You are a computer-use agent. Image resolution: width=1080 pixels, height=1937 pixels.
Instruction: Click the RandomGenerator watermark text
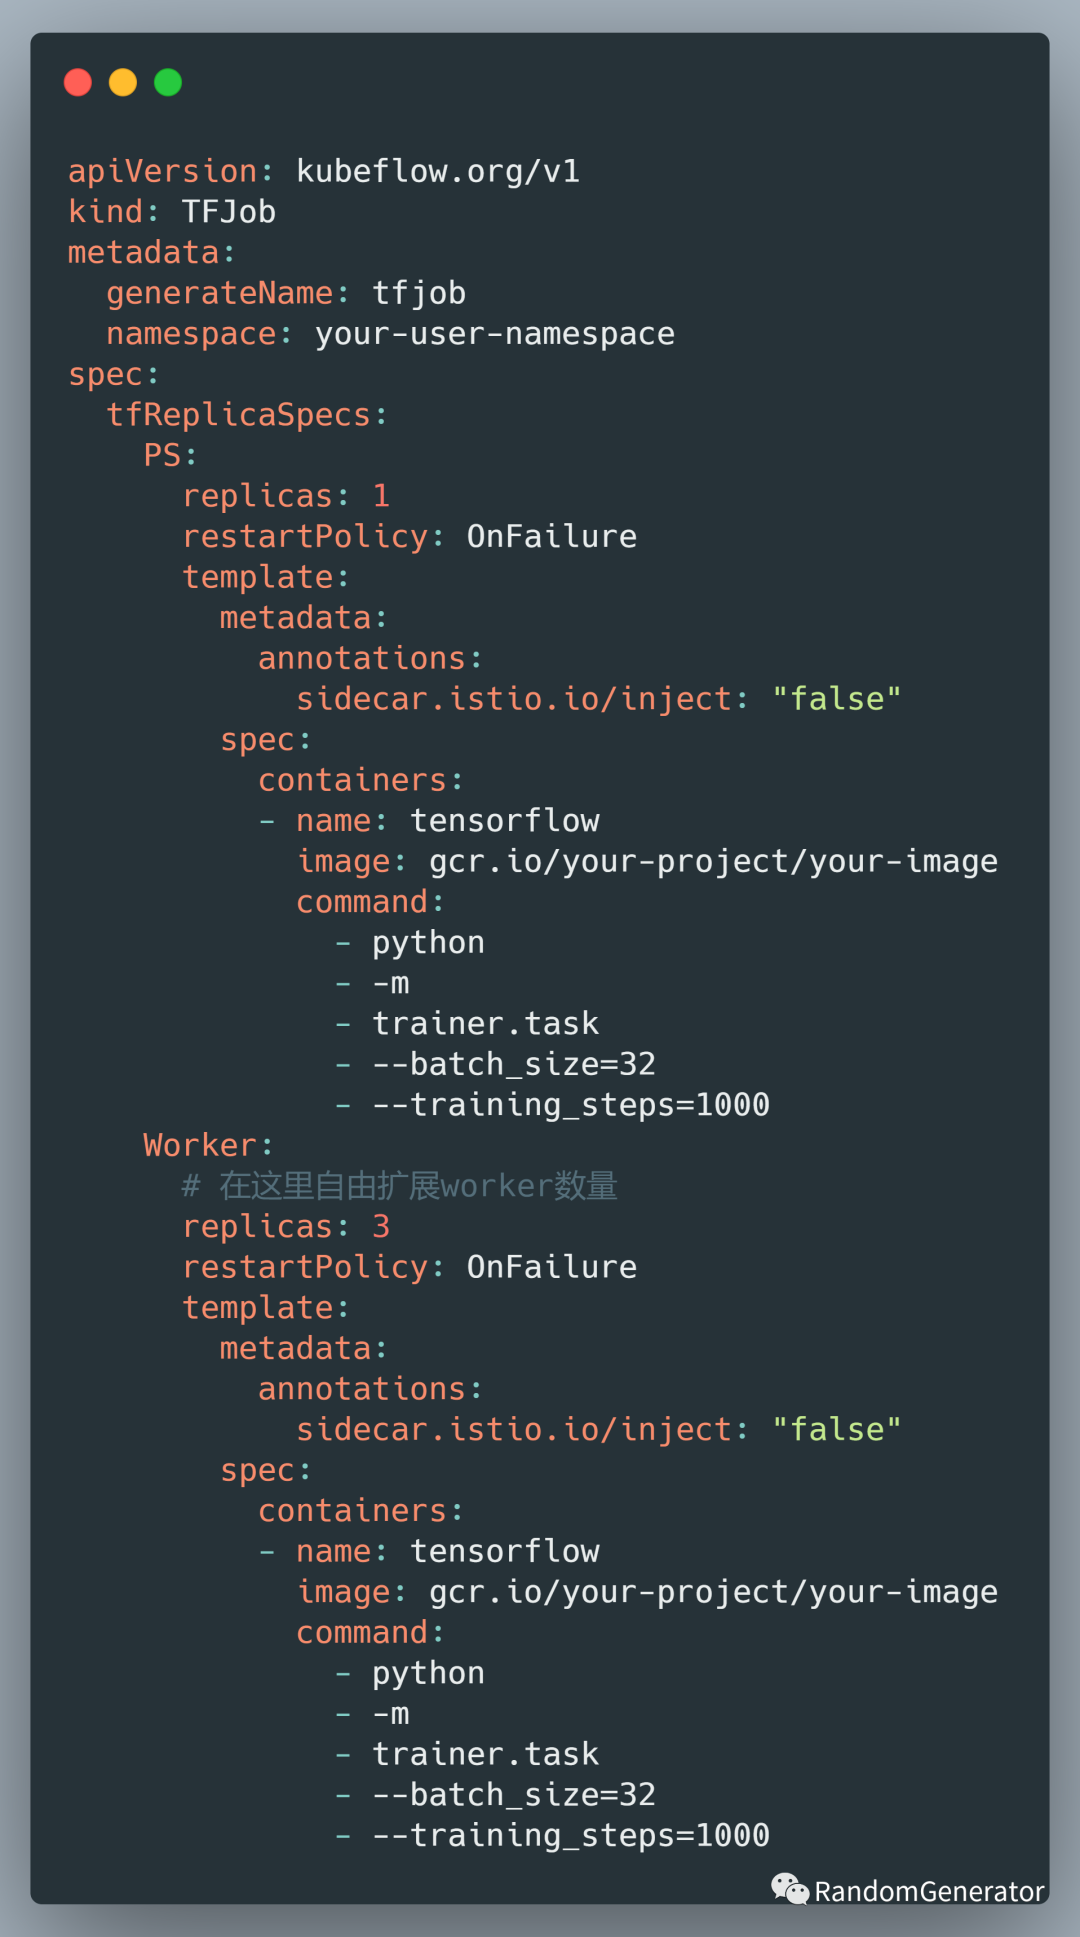point(929,1891)
